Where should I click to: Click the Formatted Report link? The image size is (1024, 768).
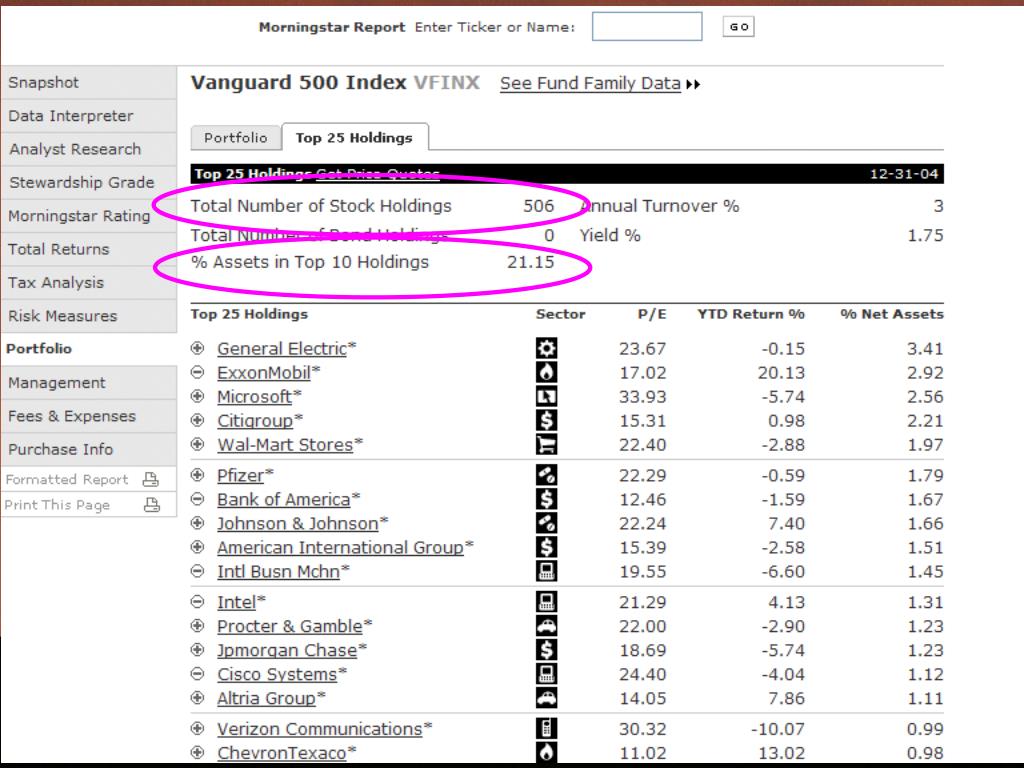point(67,479)
